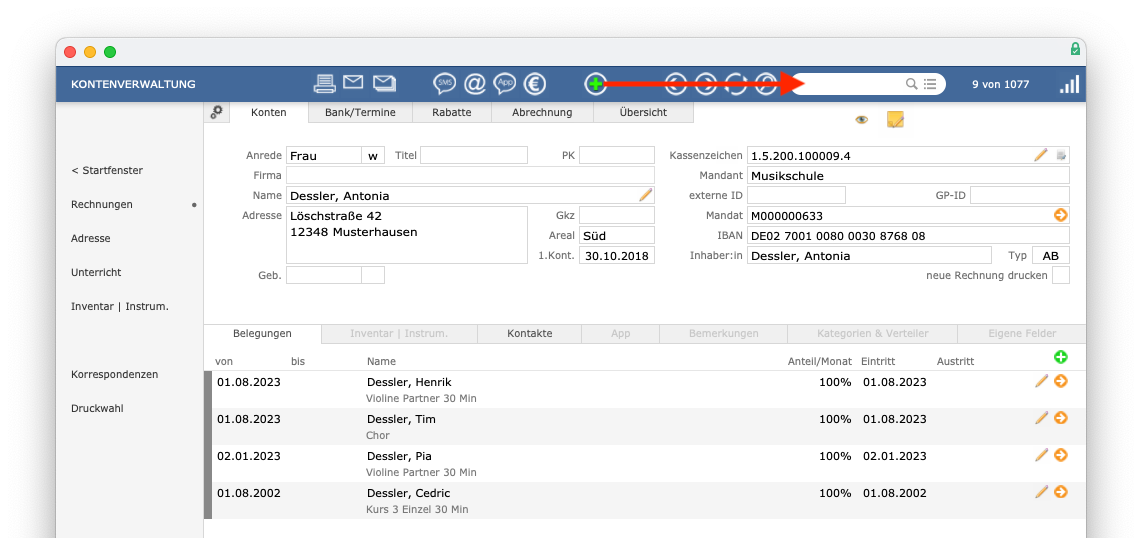
Task: Go to next record with the right arrow
Action: 706,84
